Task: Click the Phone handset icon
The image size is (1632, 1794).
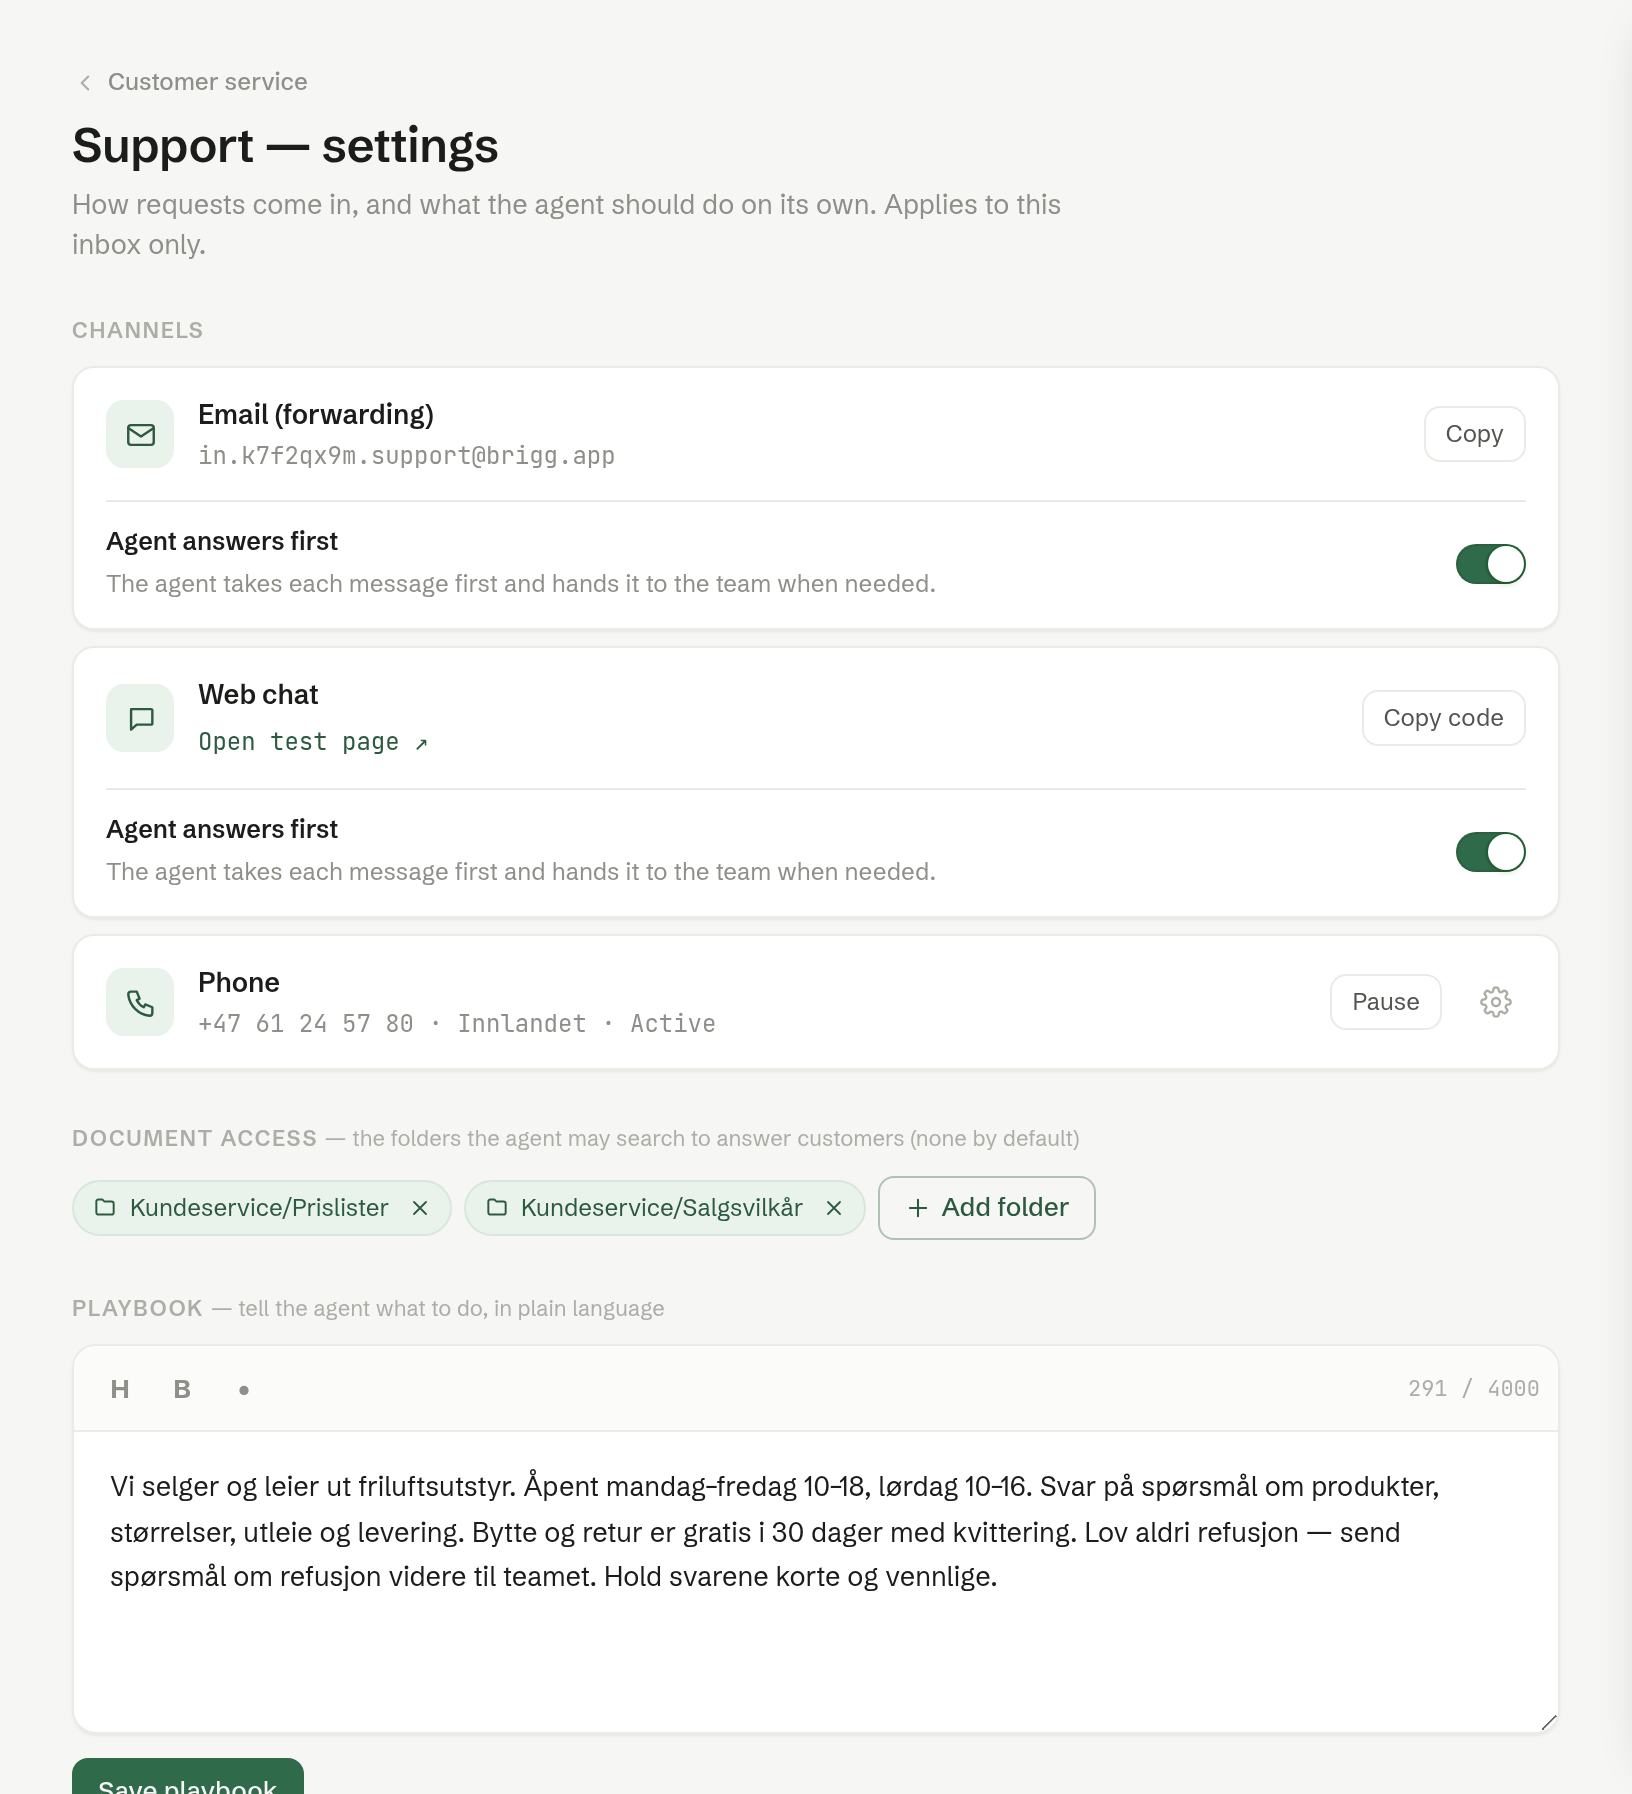Action: pyautogui.click(x=141, y=1002)
